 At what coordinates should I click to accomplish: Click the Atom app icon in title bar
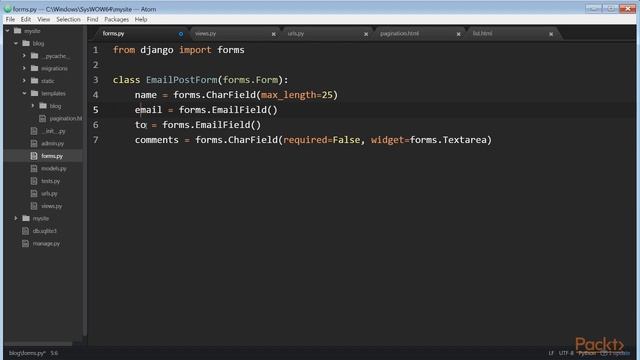pyautogui.click(x=7, y=9)
